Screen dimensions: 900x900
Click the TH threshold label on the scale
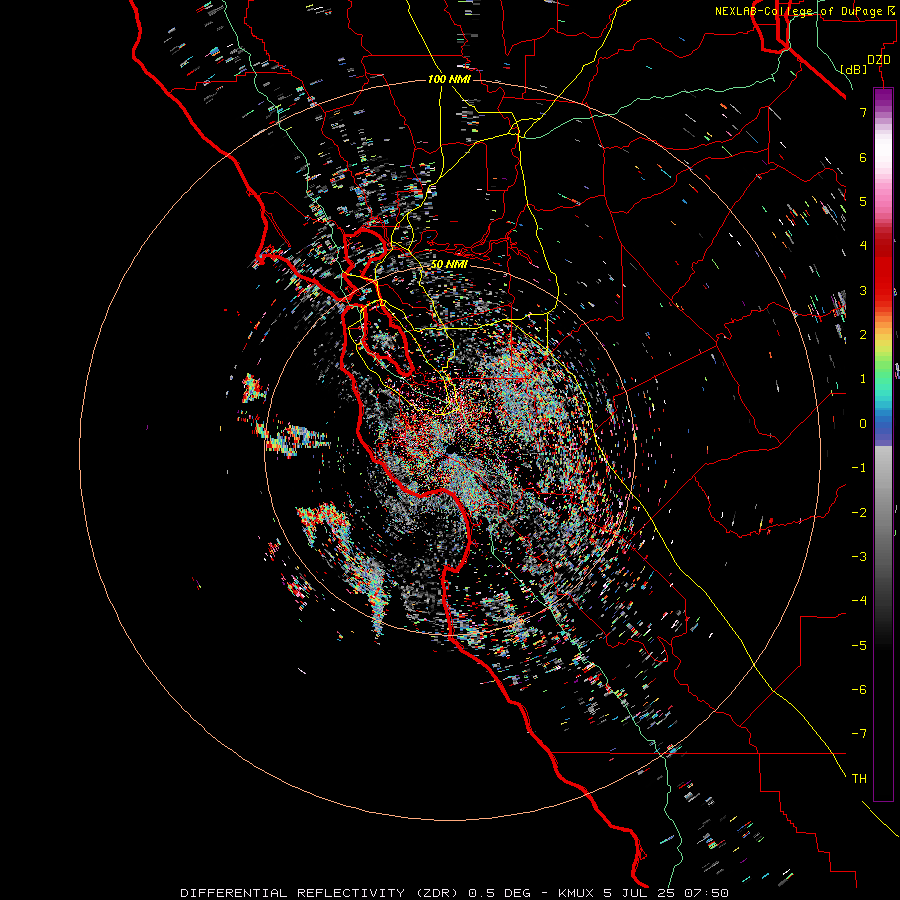point(859,778)
